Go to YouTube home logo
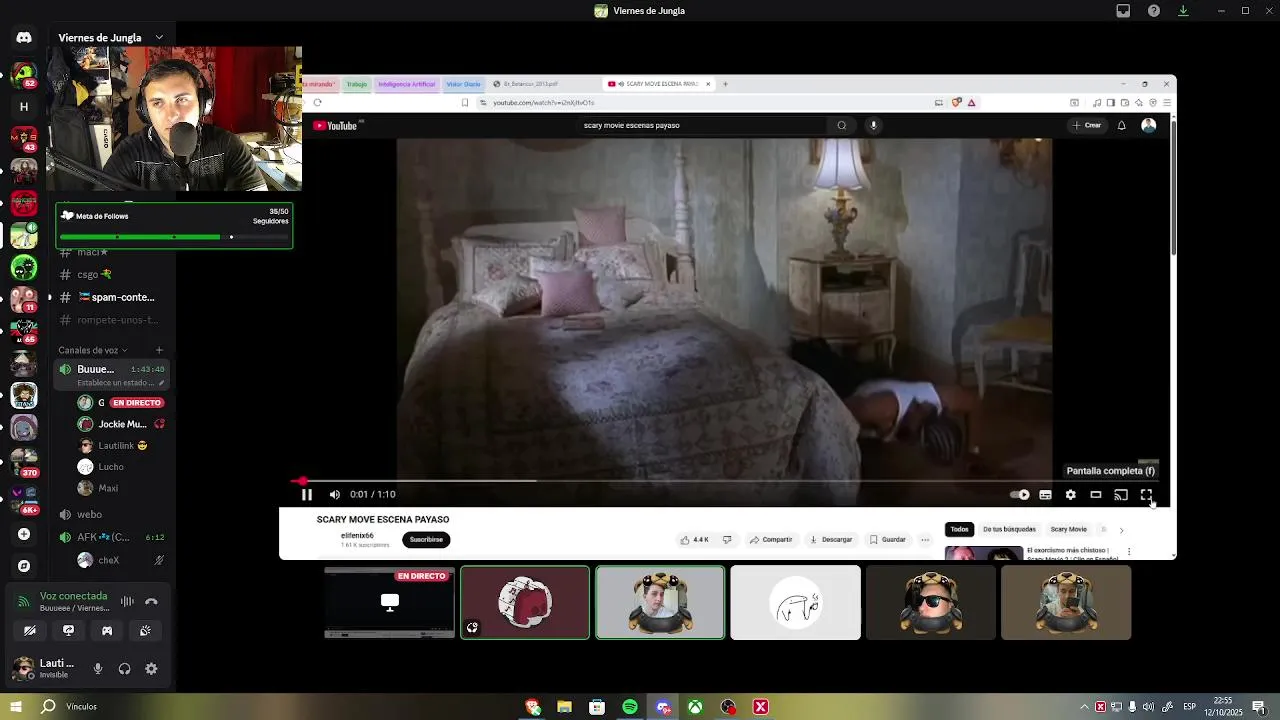This screenshot has width=1280, height=720. [x=337, y=126]
